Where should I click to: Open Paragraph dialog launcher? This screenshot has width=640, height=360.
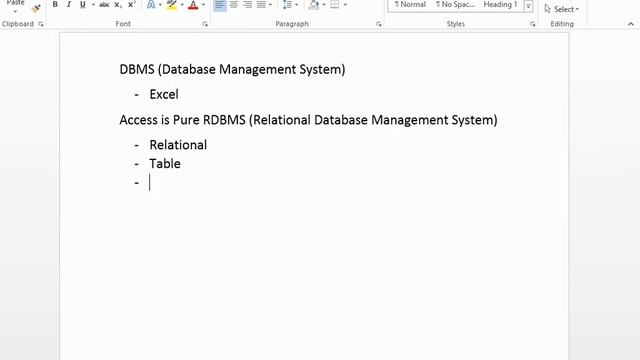(379, 24)
